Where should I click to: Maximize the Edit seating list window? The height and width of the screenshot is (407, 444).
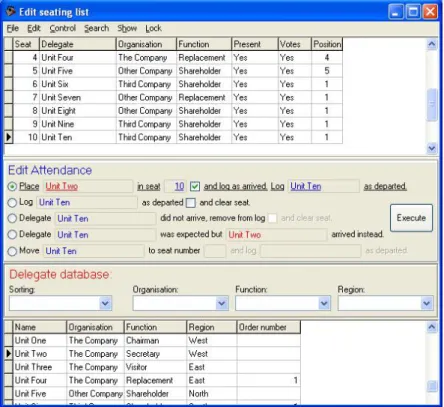413,12
